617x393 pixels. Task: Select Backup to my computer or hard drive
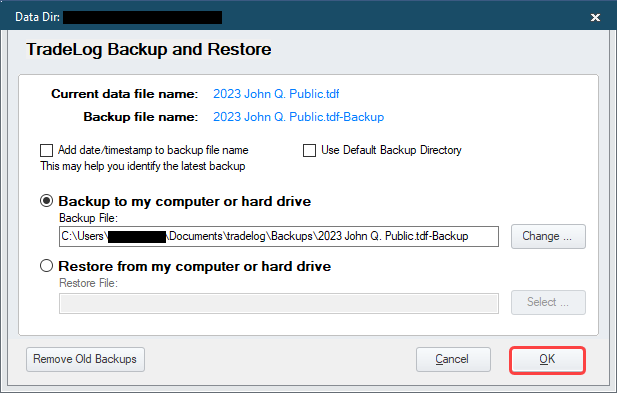[x=46, y=201]
